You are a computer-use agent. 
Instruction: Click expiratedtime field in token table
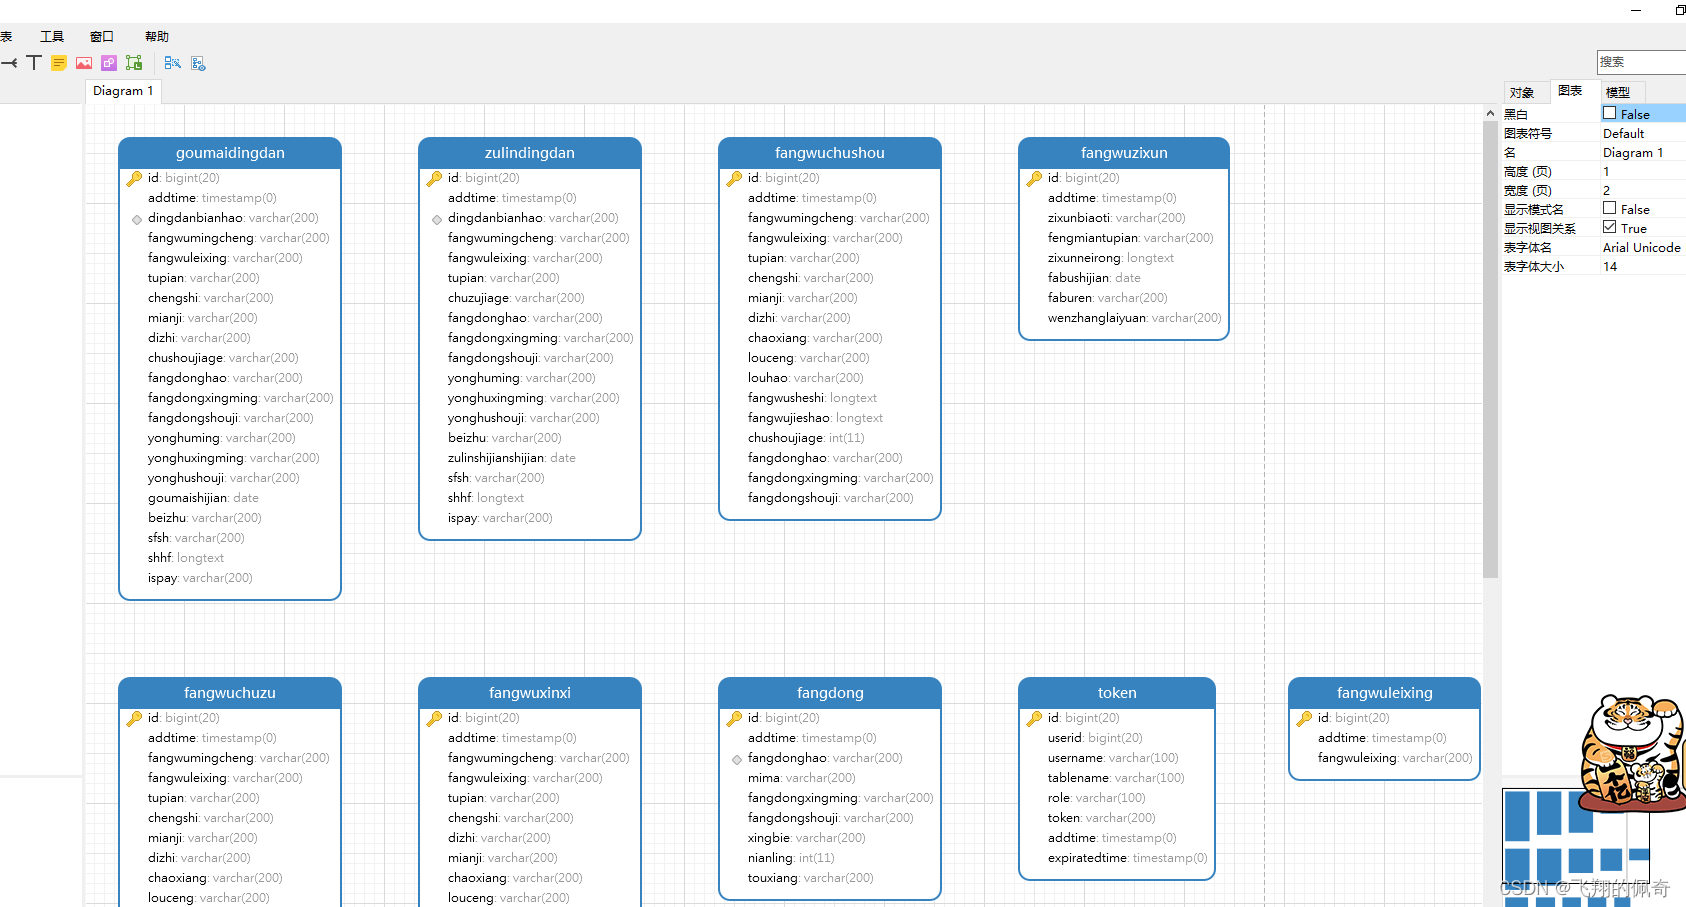click(x=1127, y=858)
